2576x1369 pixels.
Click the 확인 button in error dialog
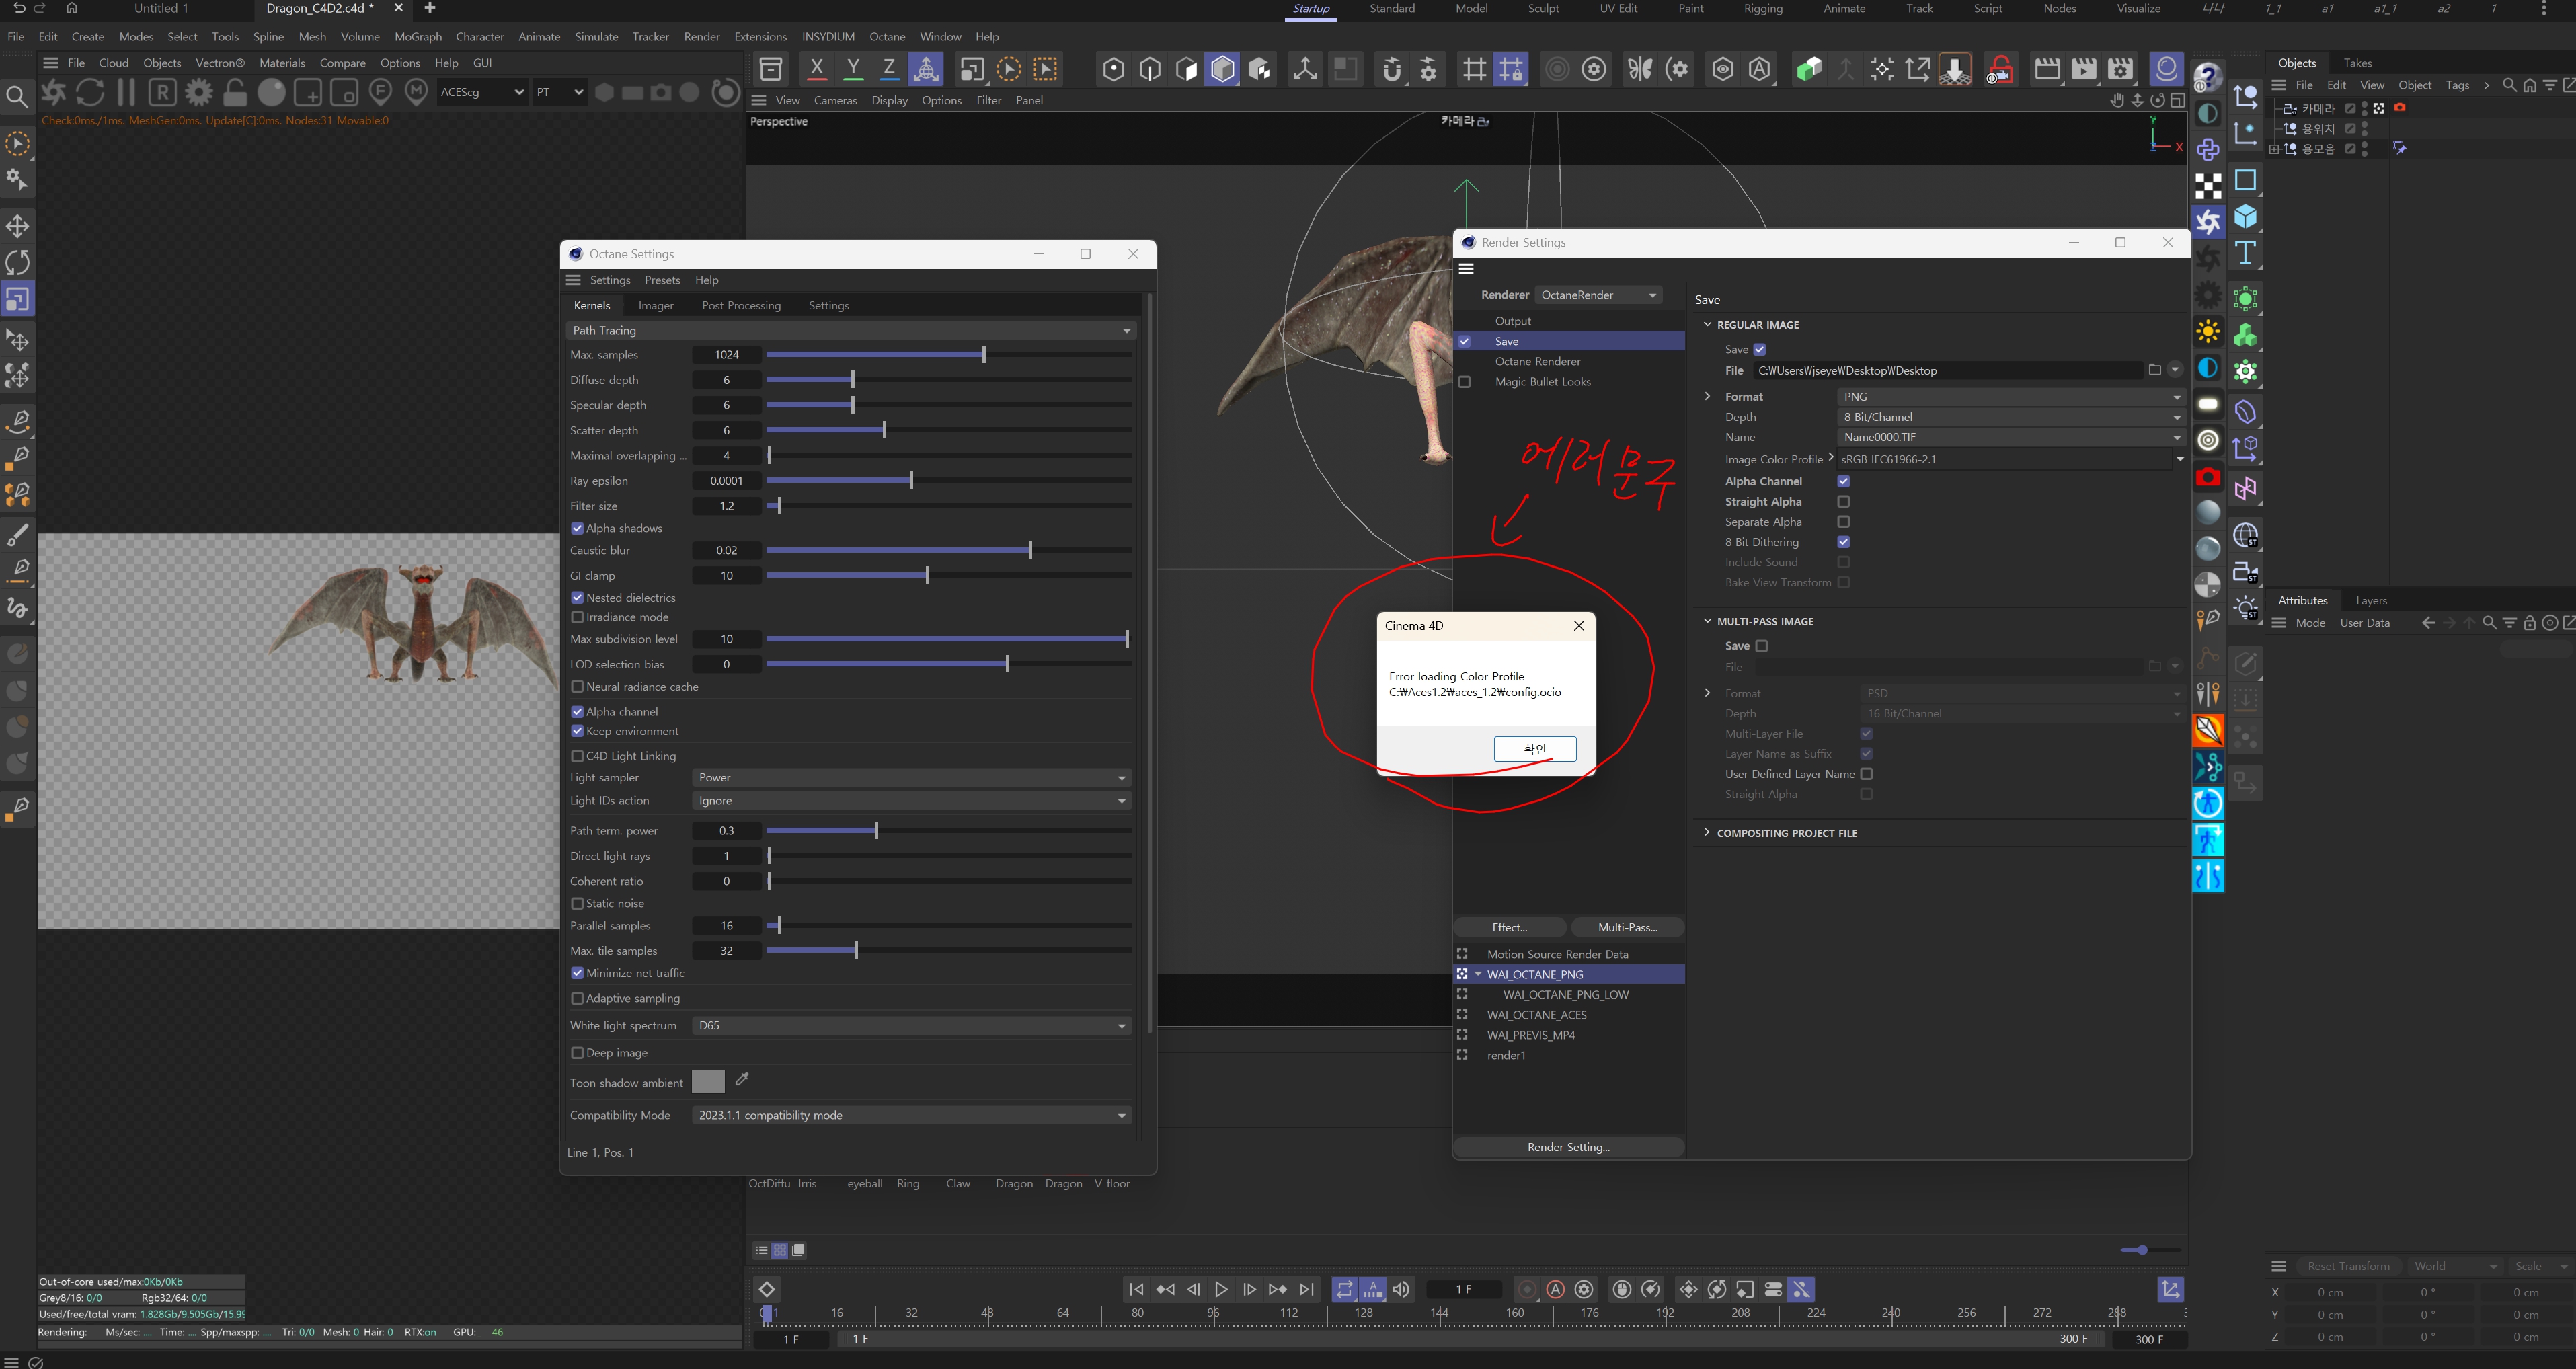(1534, 749)
